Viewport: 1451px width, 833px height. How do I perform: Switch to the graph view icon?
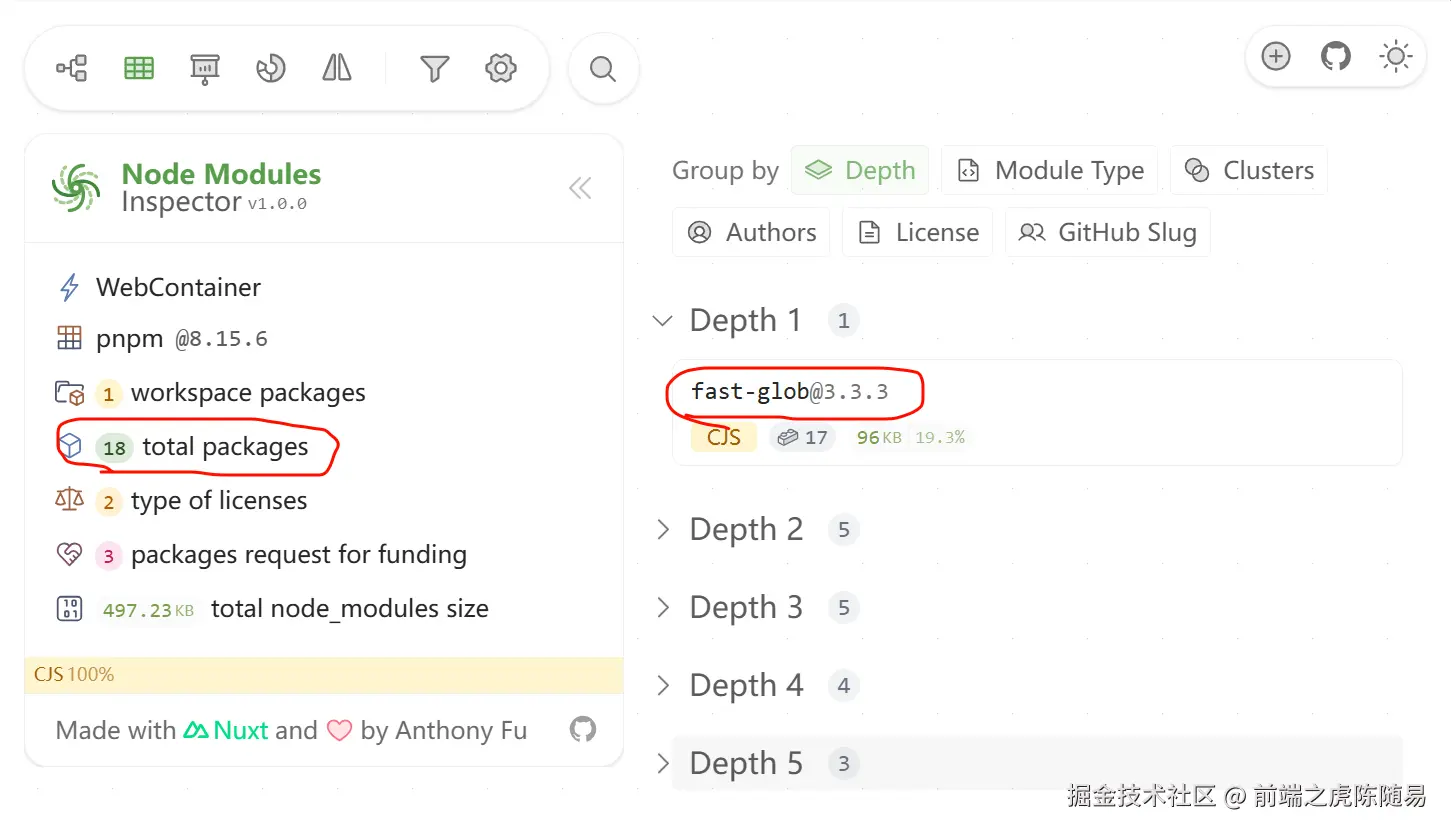tap(72, 68)
